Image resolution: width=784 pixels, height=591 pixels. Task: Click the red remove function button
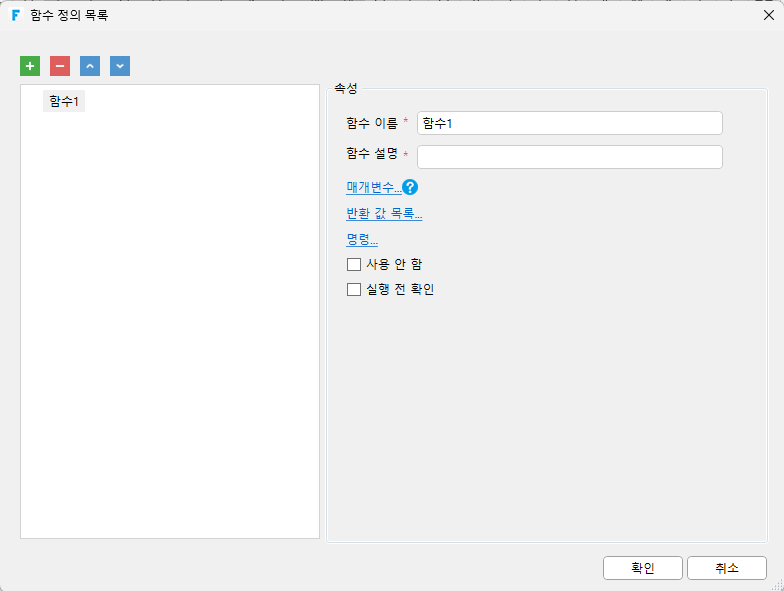tap(60, 66)
